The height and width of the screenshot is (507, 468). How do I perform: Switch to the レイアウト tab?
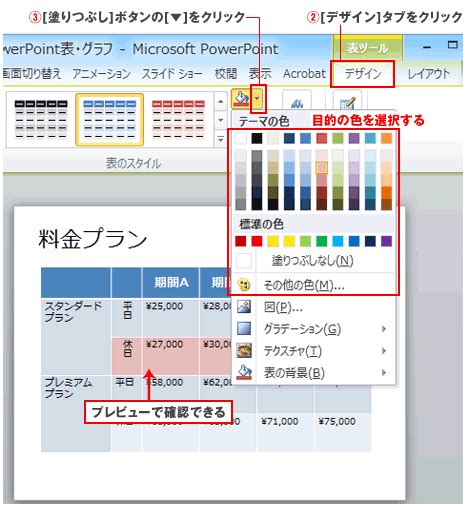429,74
